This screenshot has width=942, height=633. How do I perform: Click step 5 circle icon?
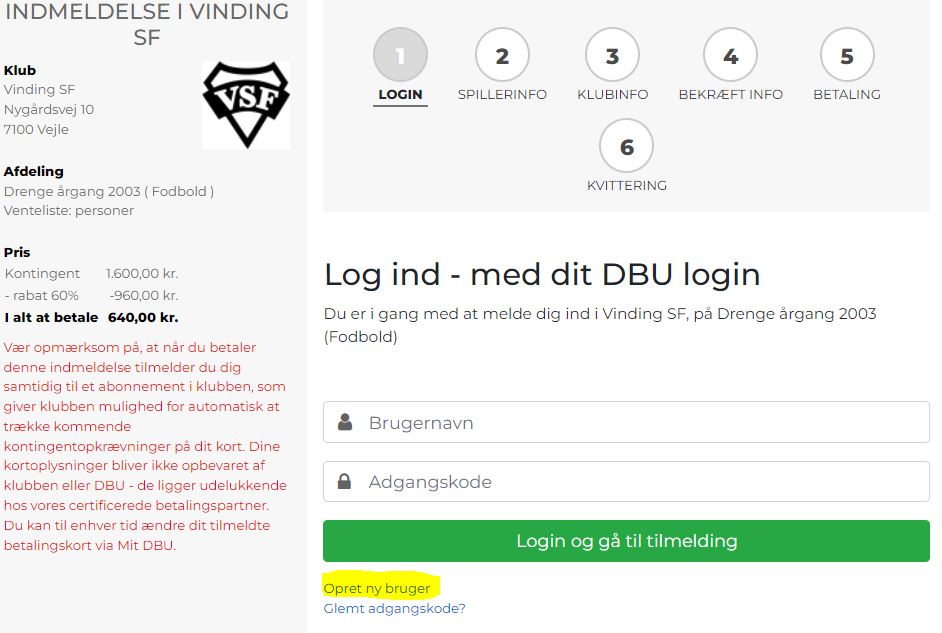[847, 55]
